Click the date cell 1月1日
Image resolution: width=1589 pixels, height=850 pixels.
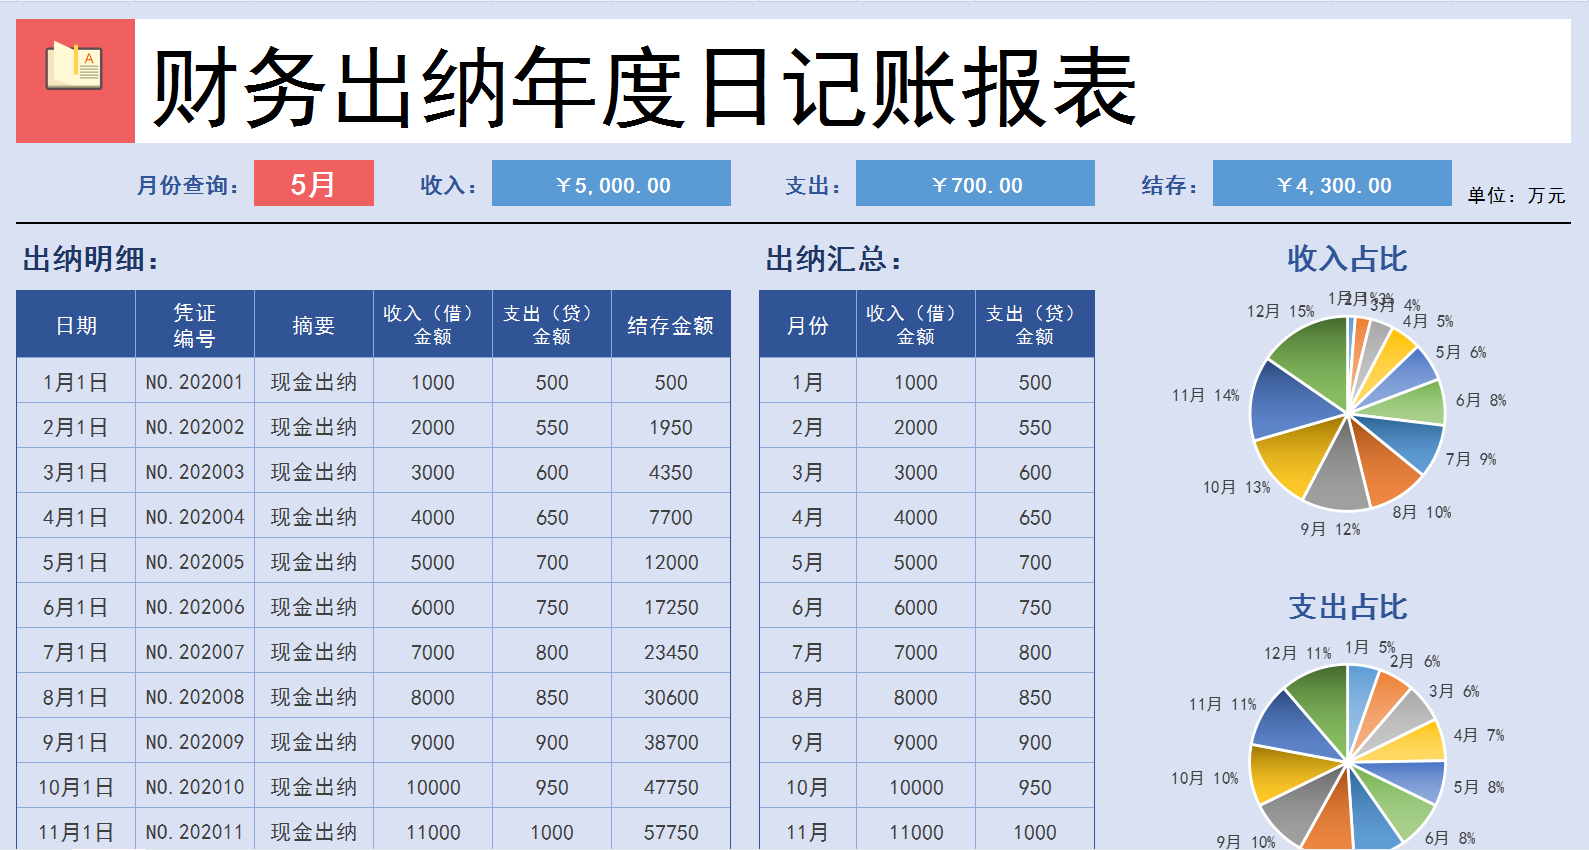(76, 382)
